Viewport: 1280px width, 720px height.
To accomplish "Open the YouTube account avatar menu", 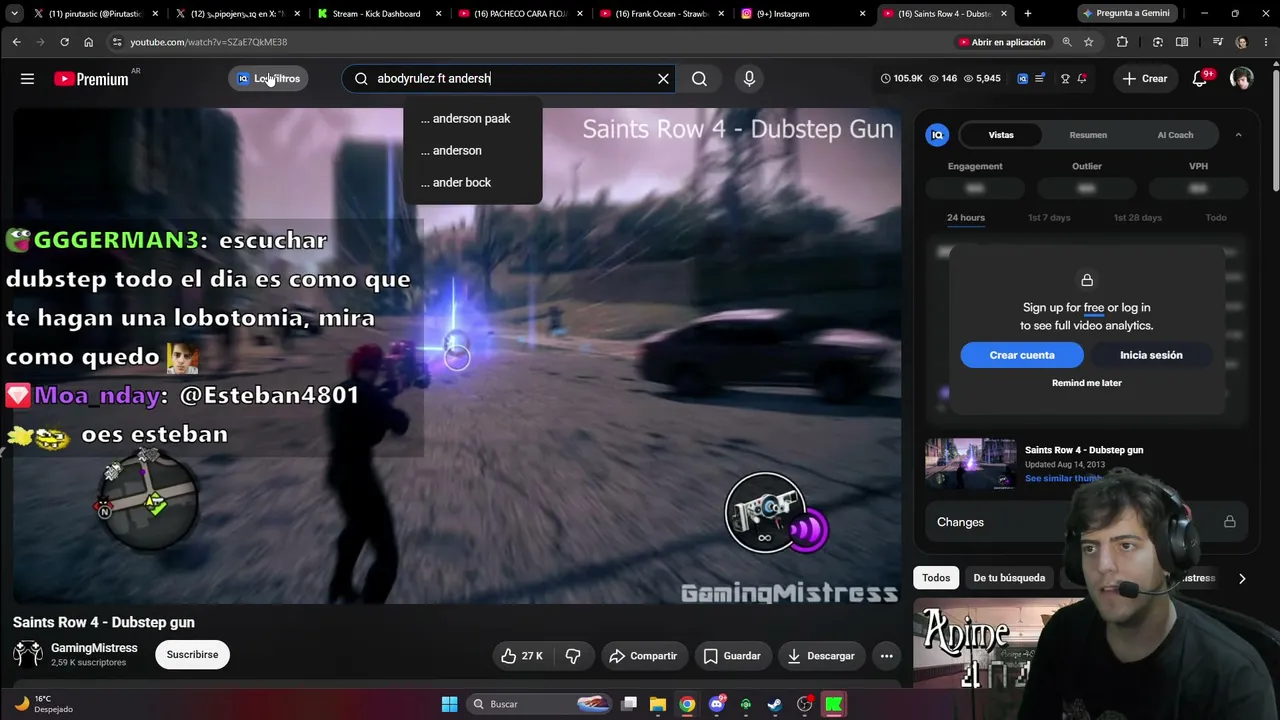I will 1241,79.
